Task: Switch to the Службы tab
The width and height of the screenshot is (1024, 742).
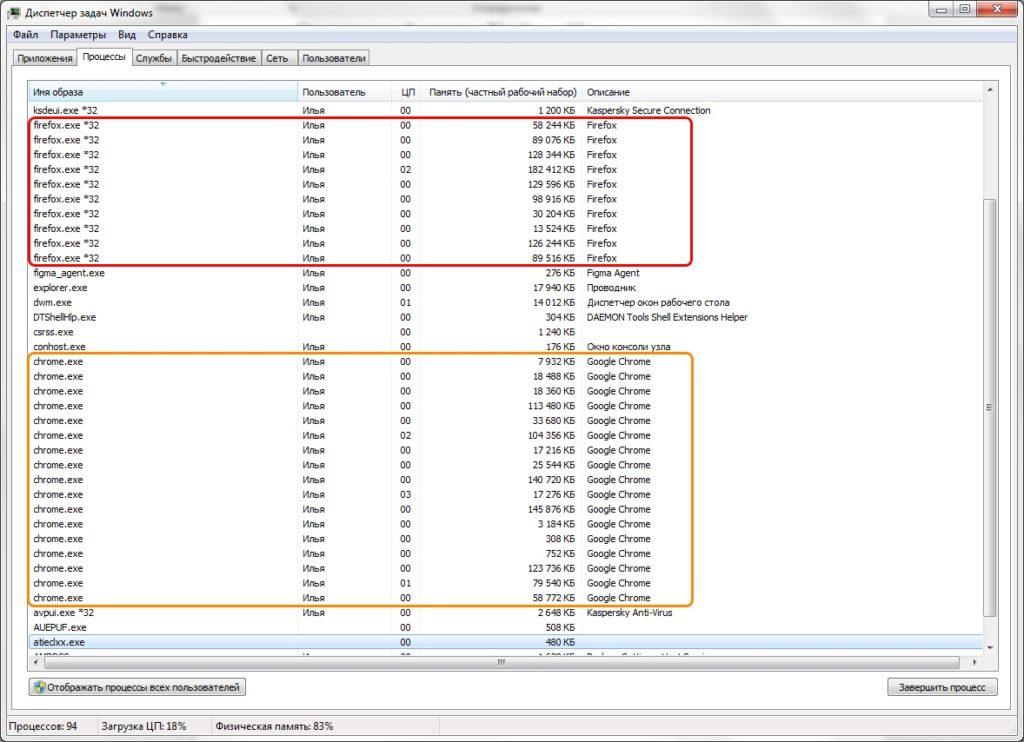Action: [x=153, y=58]
